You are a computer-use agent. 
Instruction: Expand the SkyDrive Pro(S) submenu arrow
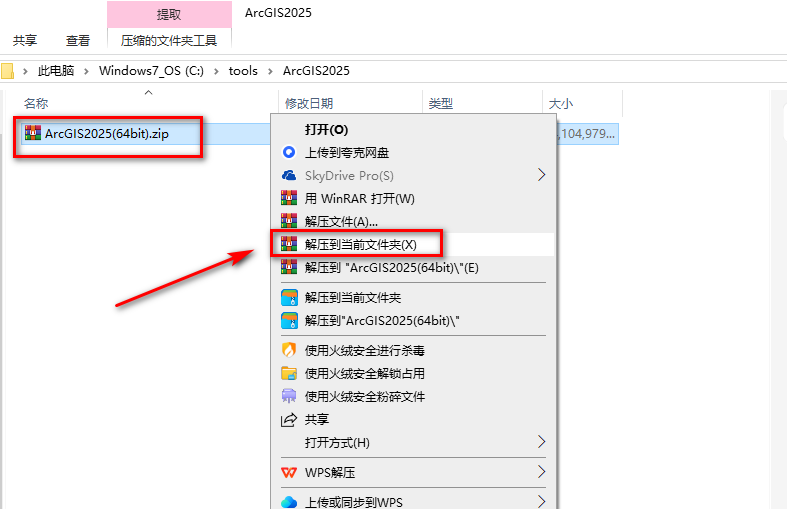[x=542, y=175]
